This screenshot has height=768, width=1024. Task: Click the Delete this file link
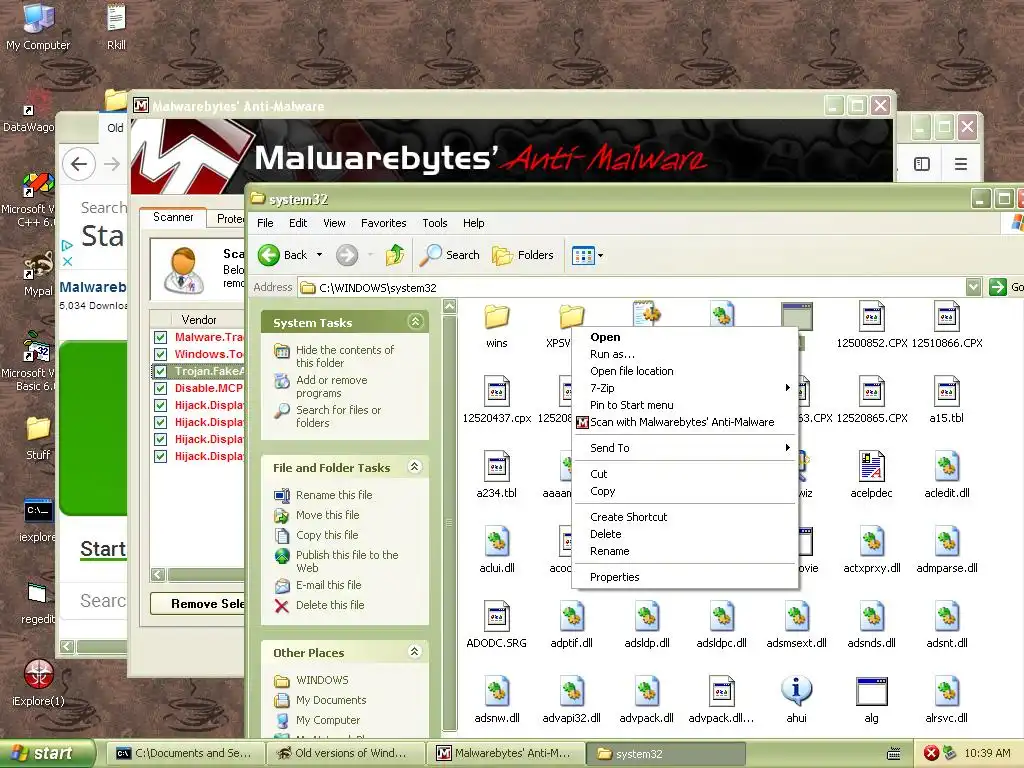coord(330,605)
